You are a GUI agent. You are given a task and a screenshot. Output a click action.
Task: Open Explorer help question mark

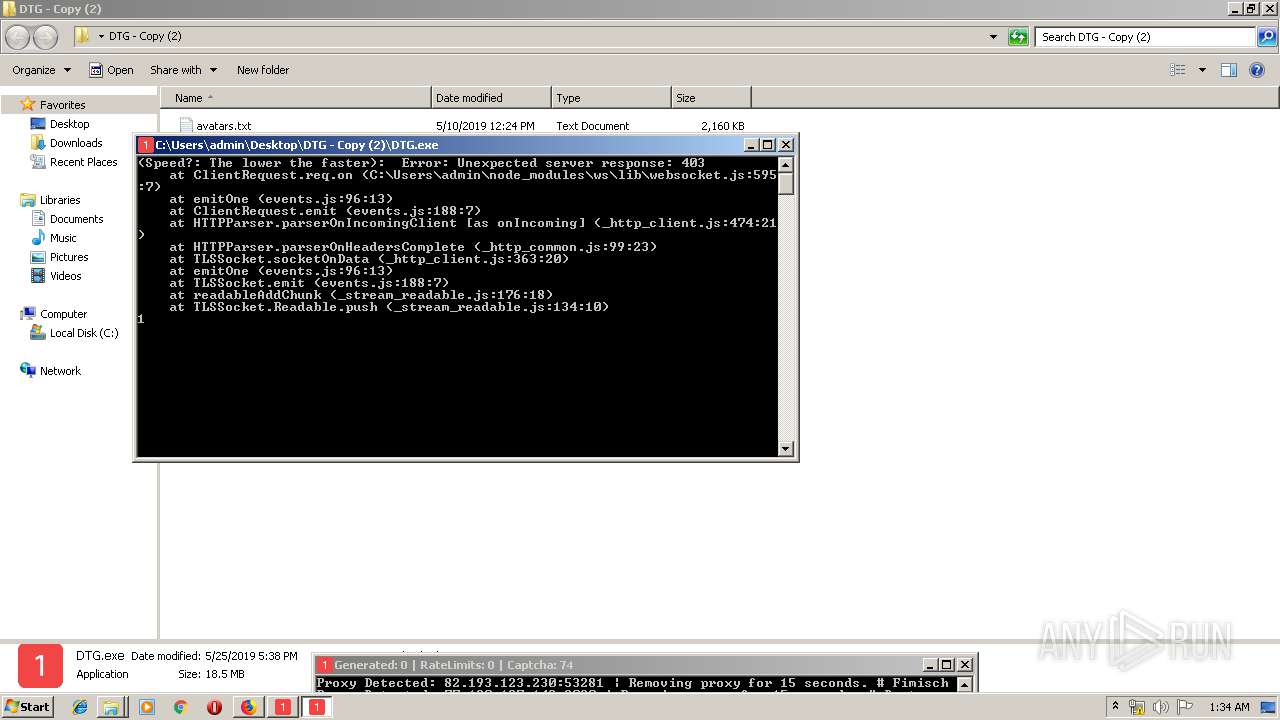(x=1257, y=70)
